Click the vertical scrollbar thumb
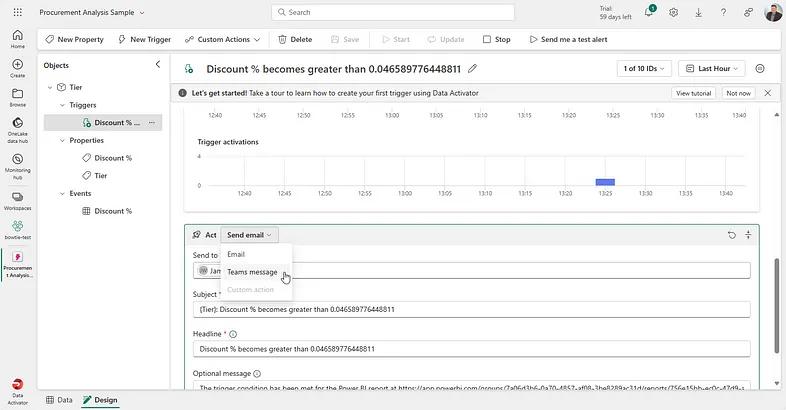This screenshot has height=410, width=786. tap(777, 306)
